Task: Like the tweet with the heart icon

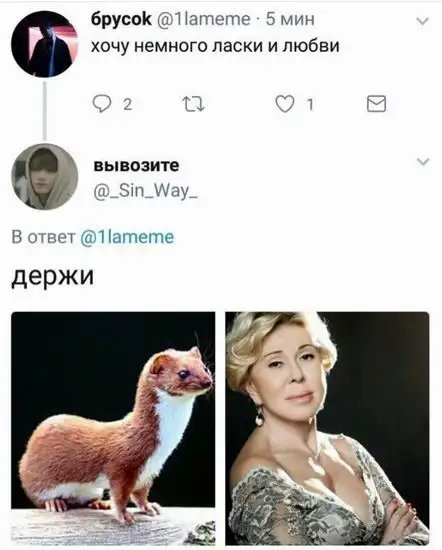Action: click(284, 104)
